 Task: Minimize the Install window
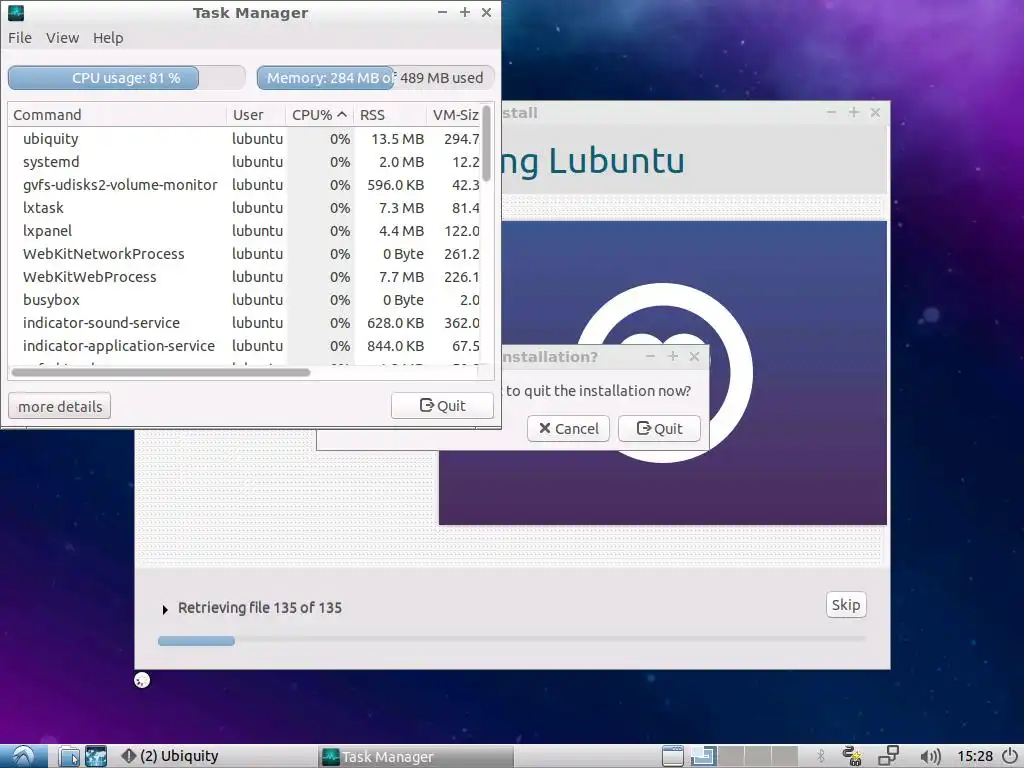(831, 112)
